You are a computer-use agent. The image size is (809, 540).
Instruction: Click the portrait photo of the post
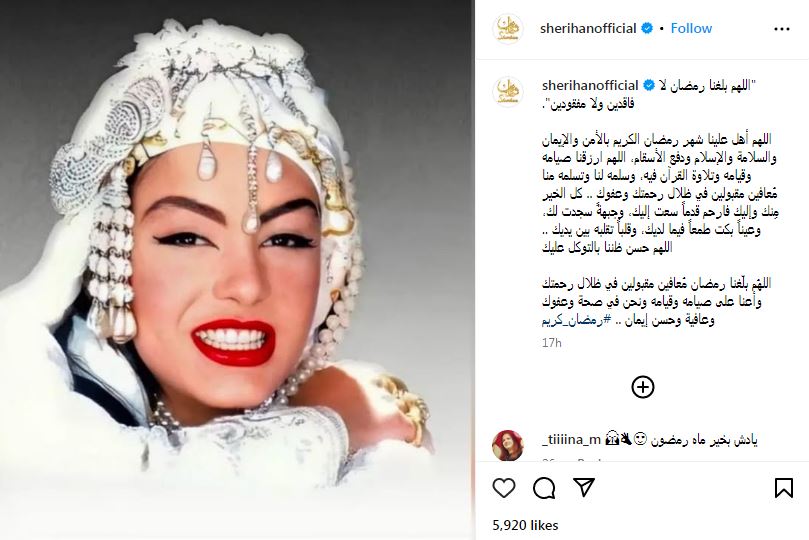(x=237, y=270)
